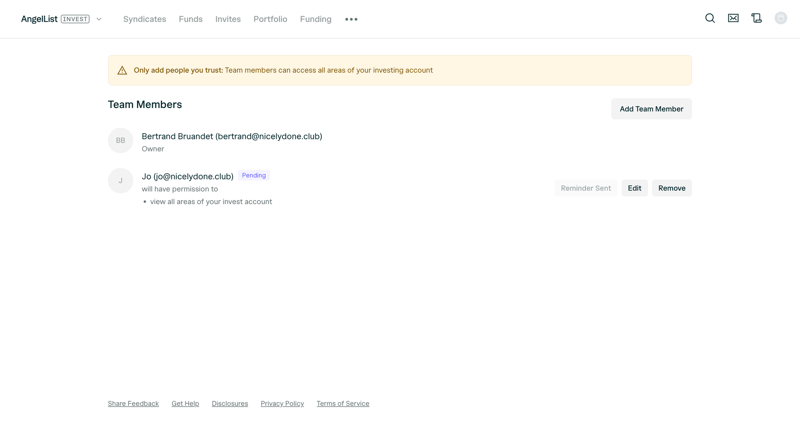Edit Jo's permissions
The height and width of the screenshot is (442, 800).
click(x=634, y=188)
